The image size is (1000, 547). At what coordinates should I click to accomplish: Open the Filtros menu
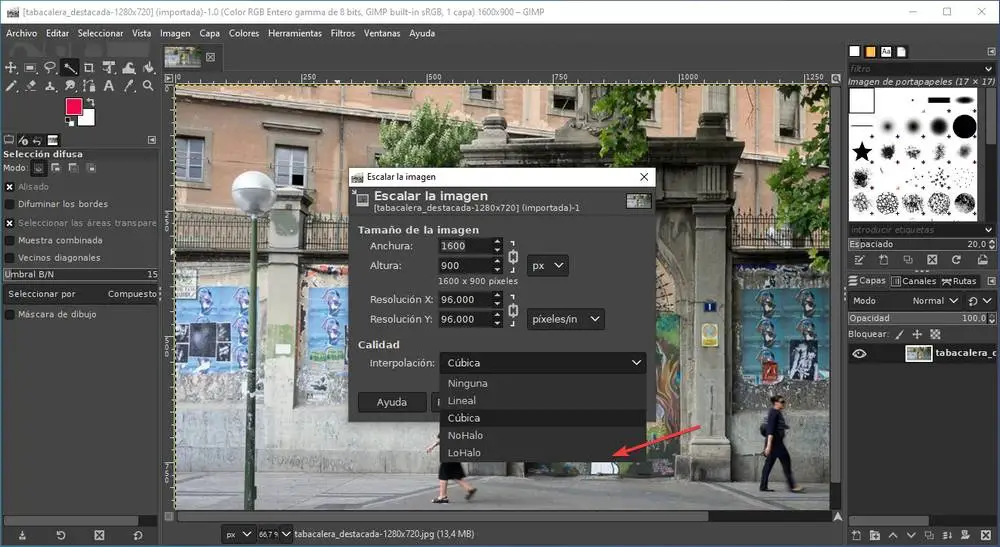point(342,33)
